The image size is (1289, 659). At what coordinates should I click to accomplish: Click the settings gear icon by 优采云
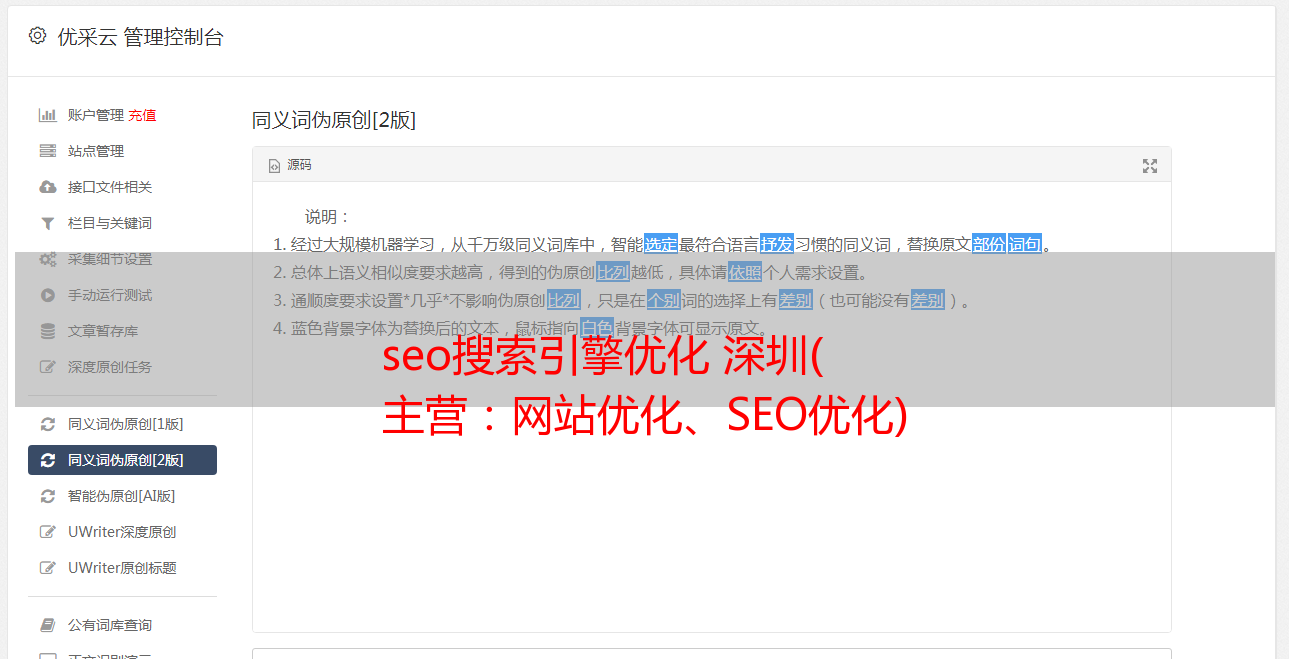37,36
